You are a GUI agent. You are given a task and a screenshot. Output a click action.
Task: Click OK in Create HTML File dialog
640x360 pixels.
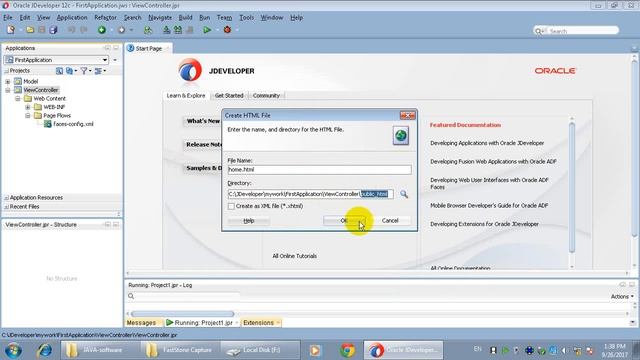click(x=344, y=221)
